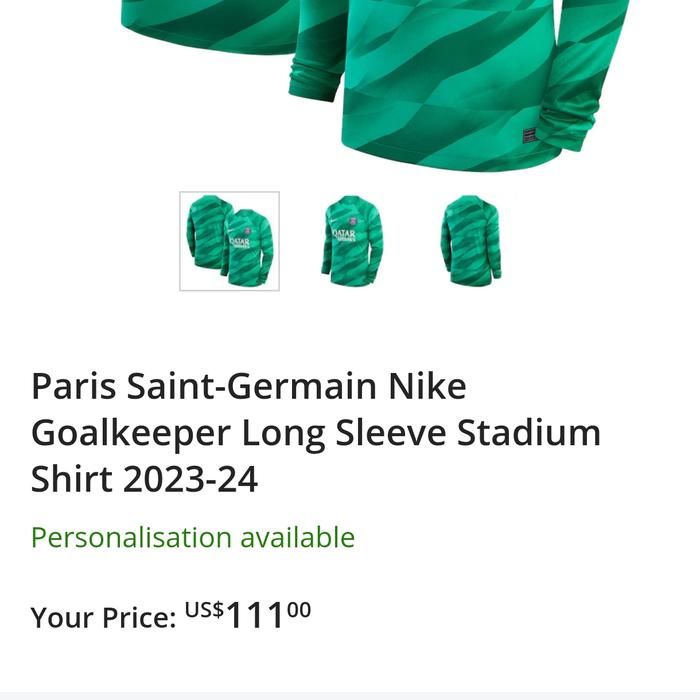Image resolution: width=700 pixels, height=700 pixels.
Task: Click the '2023-24' season text
Action: 190,479
